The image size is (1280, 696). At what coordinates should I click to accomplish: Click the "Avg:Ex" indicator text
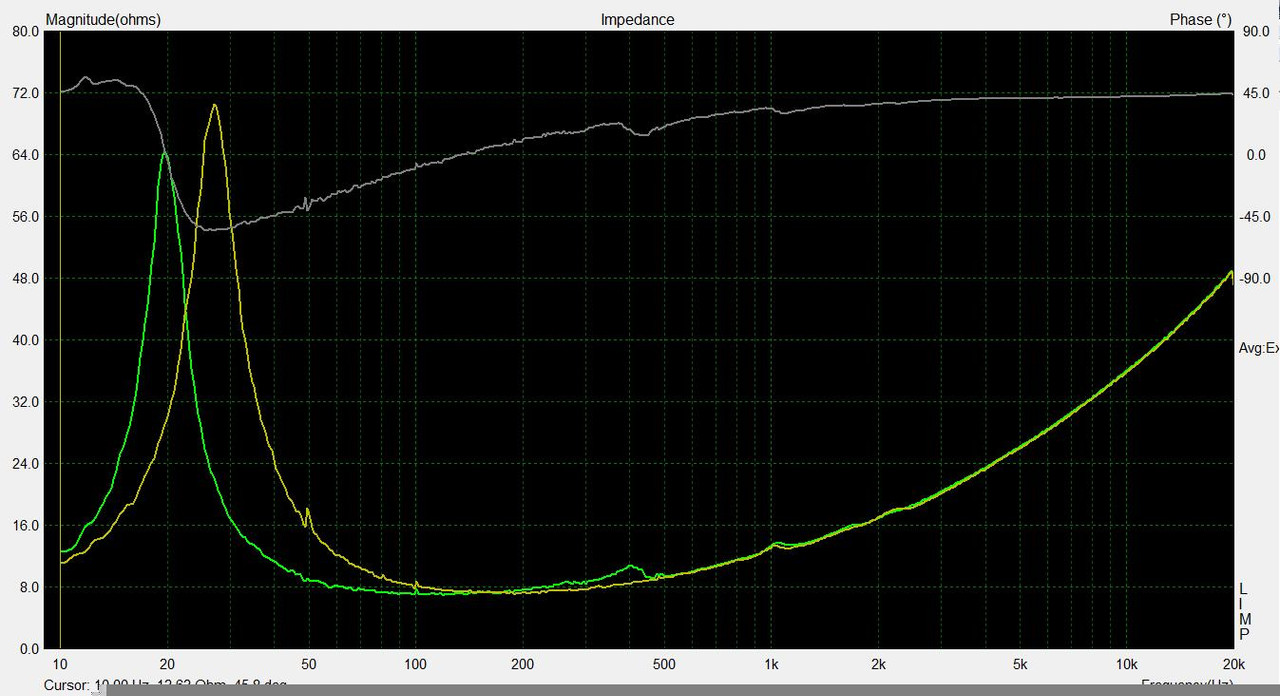coord(1258,348)
